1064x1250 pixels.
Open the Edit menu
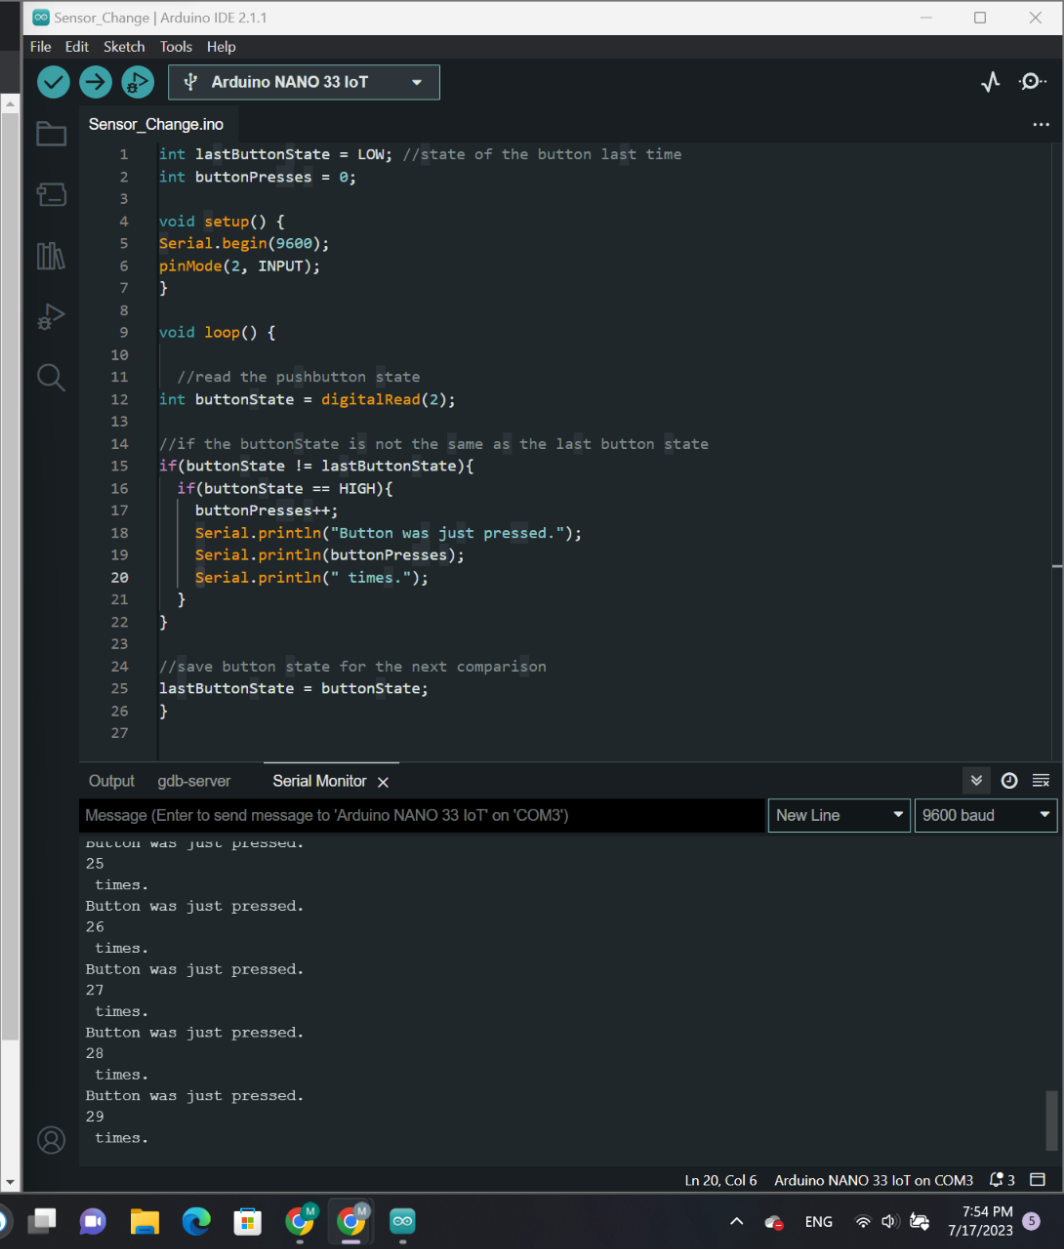point(77,47)
